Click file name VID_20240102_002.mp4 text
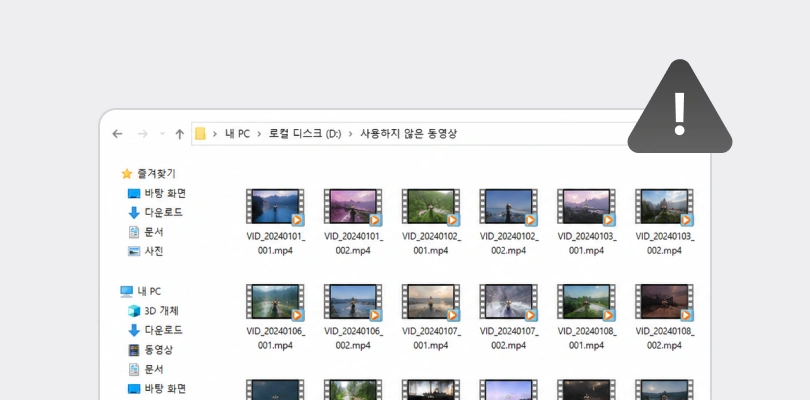 coord(509,243)
